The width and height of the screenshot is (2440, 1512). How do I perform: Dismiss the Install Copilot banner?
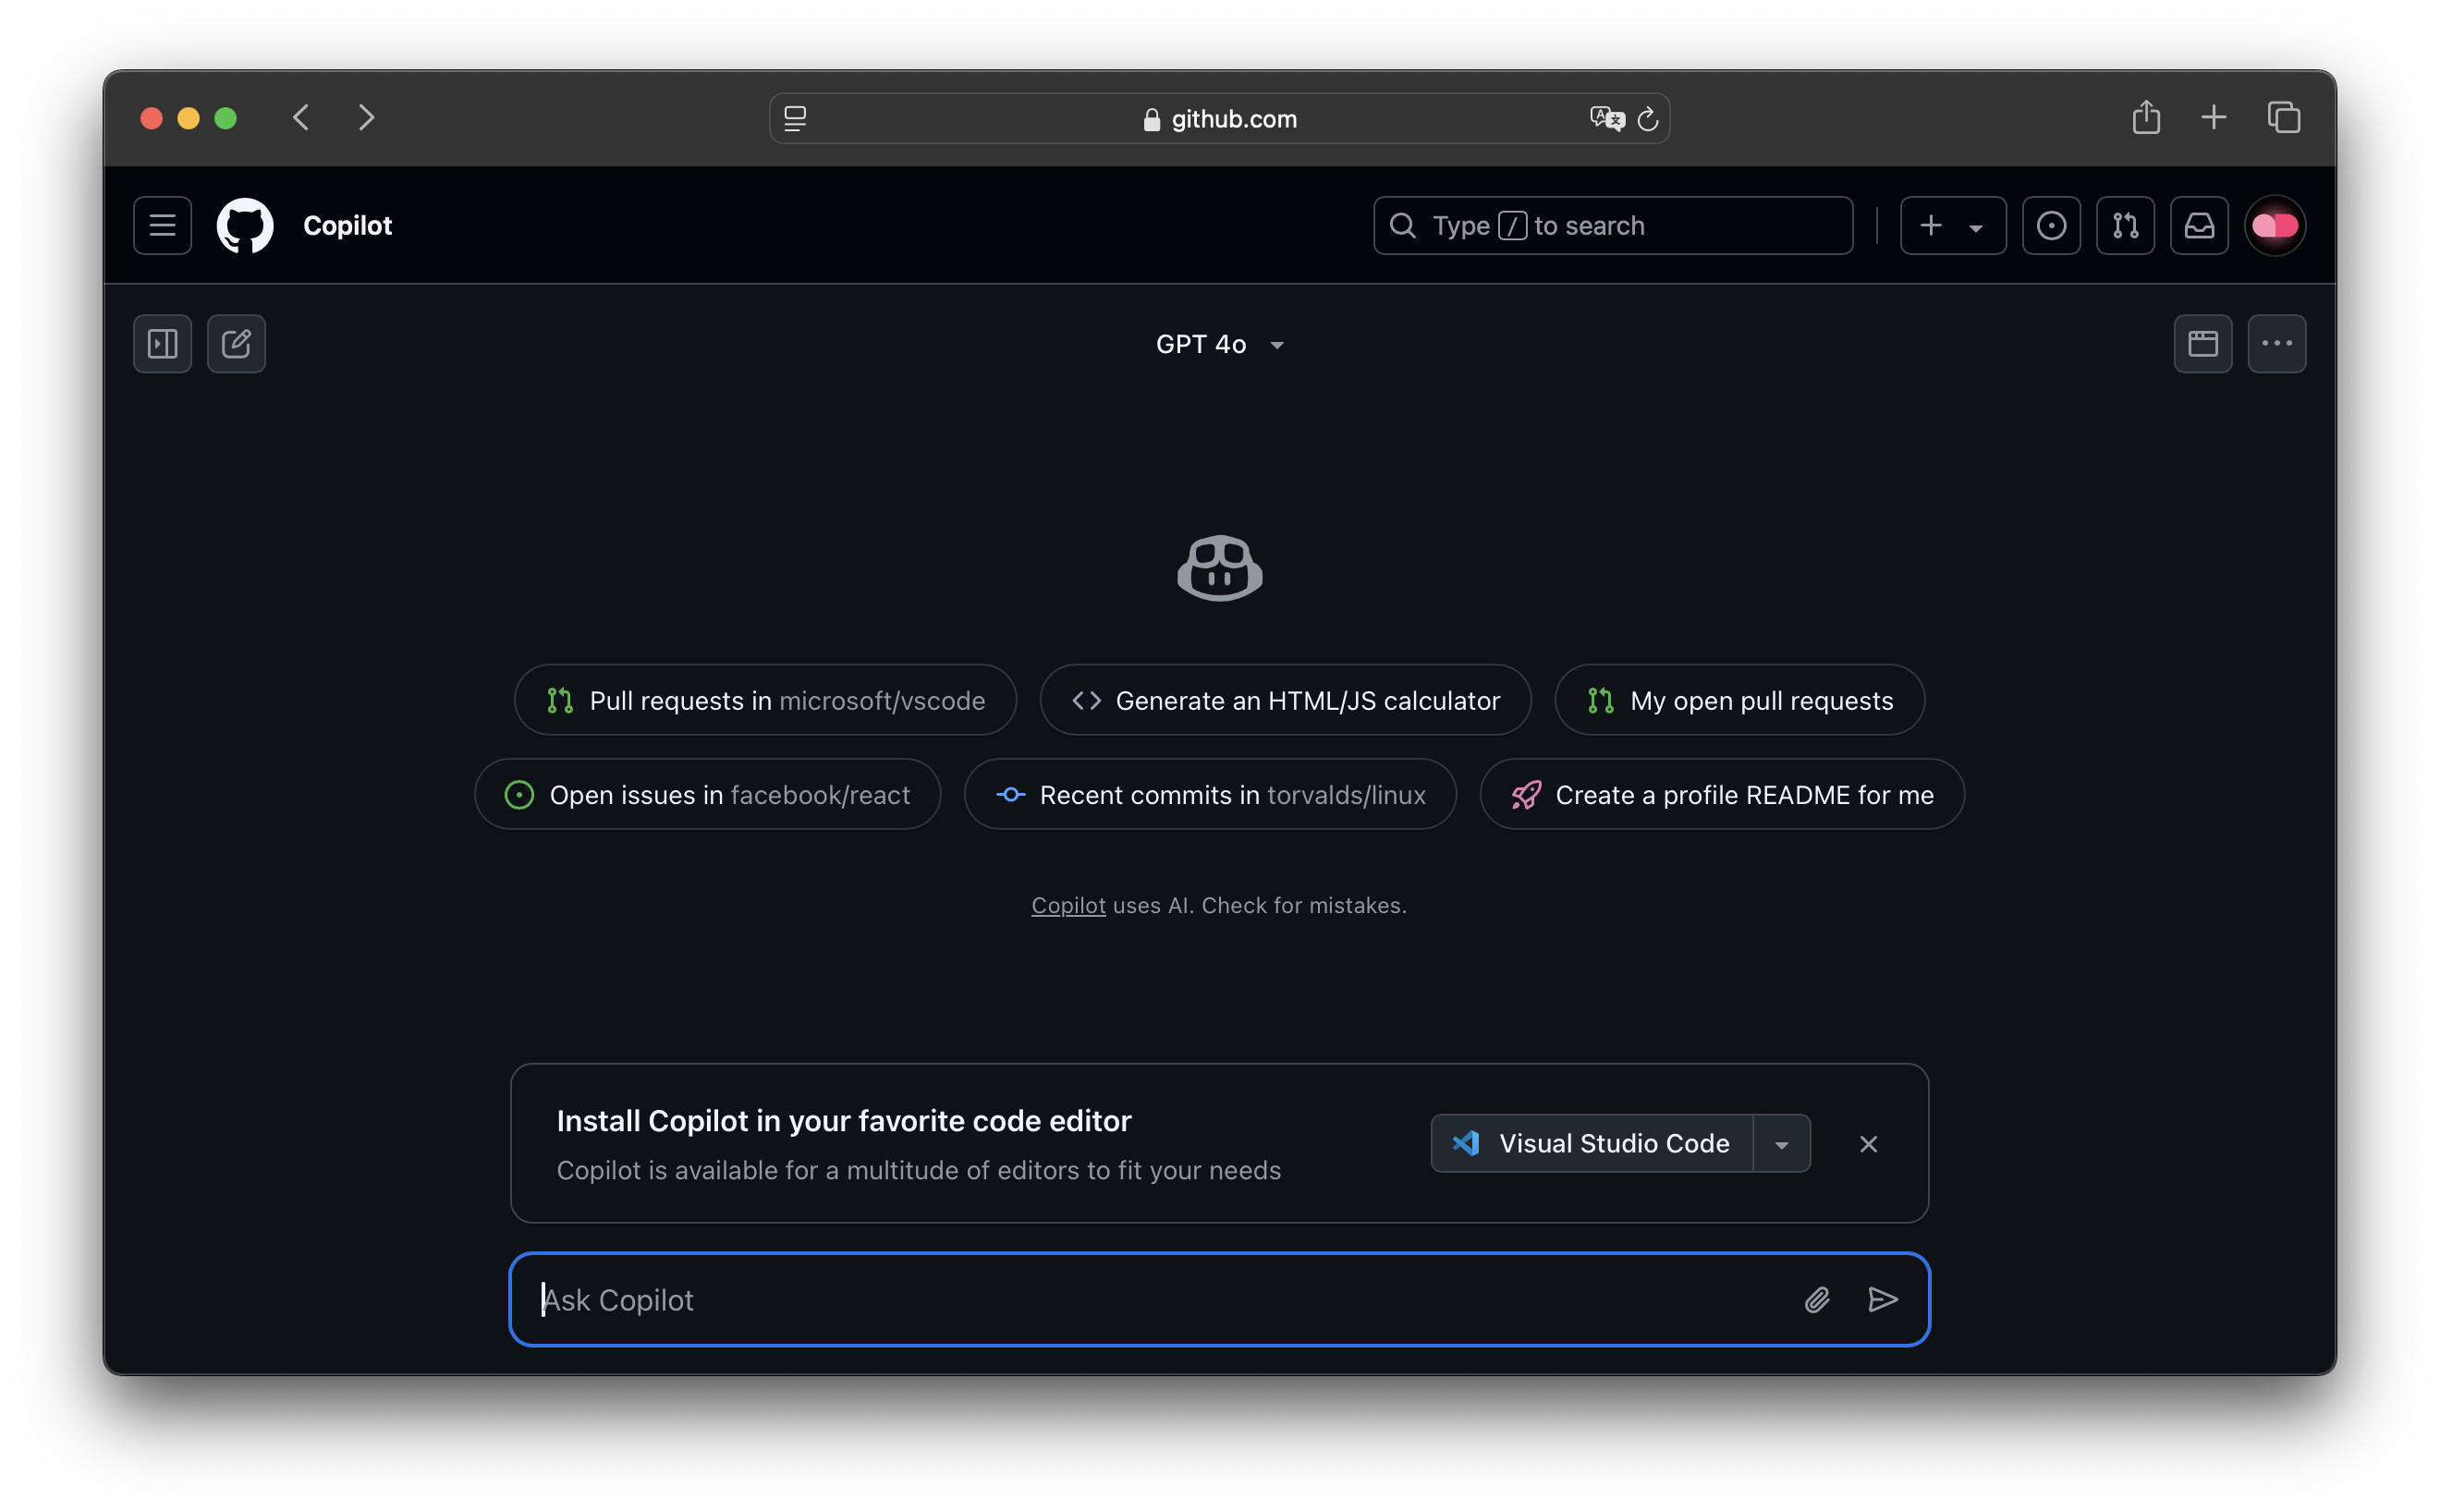(x=1868, y=1144)
